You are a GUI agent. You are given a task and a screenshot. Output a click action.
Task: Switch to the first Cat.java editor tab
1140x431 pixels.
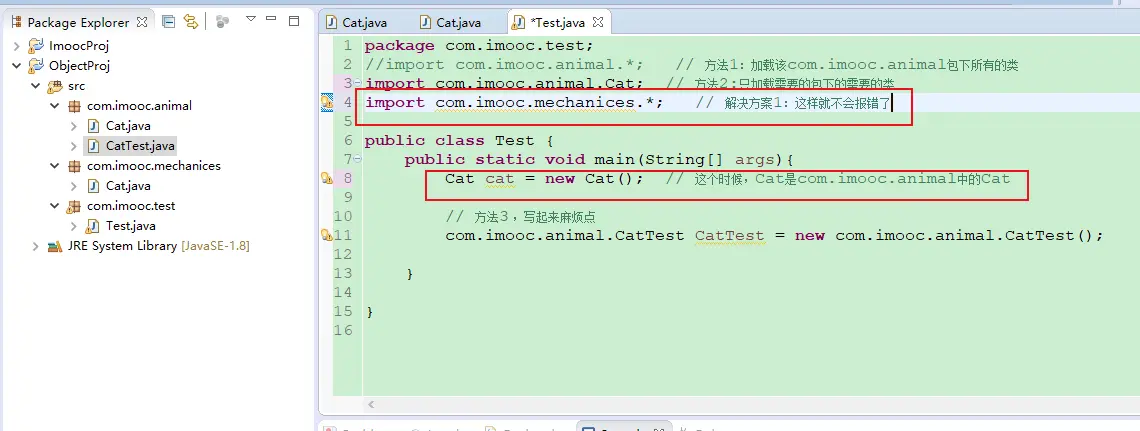click(364, 22)
